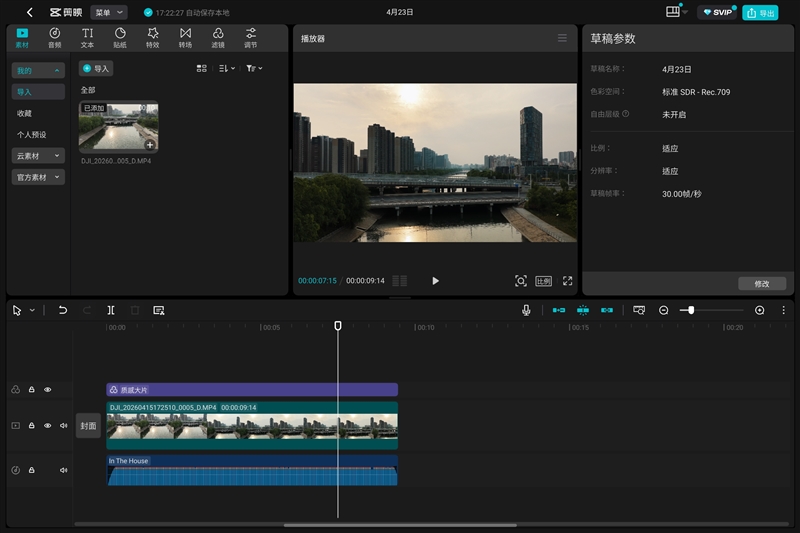The image size is (800, 533).
Task: Enter fullscreen preview in the player
Action: 567,281
